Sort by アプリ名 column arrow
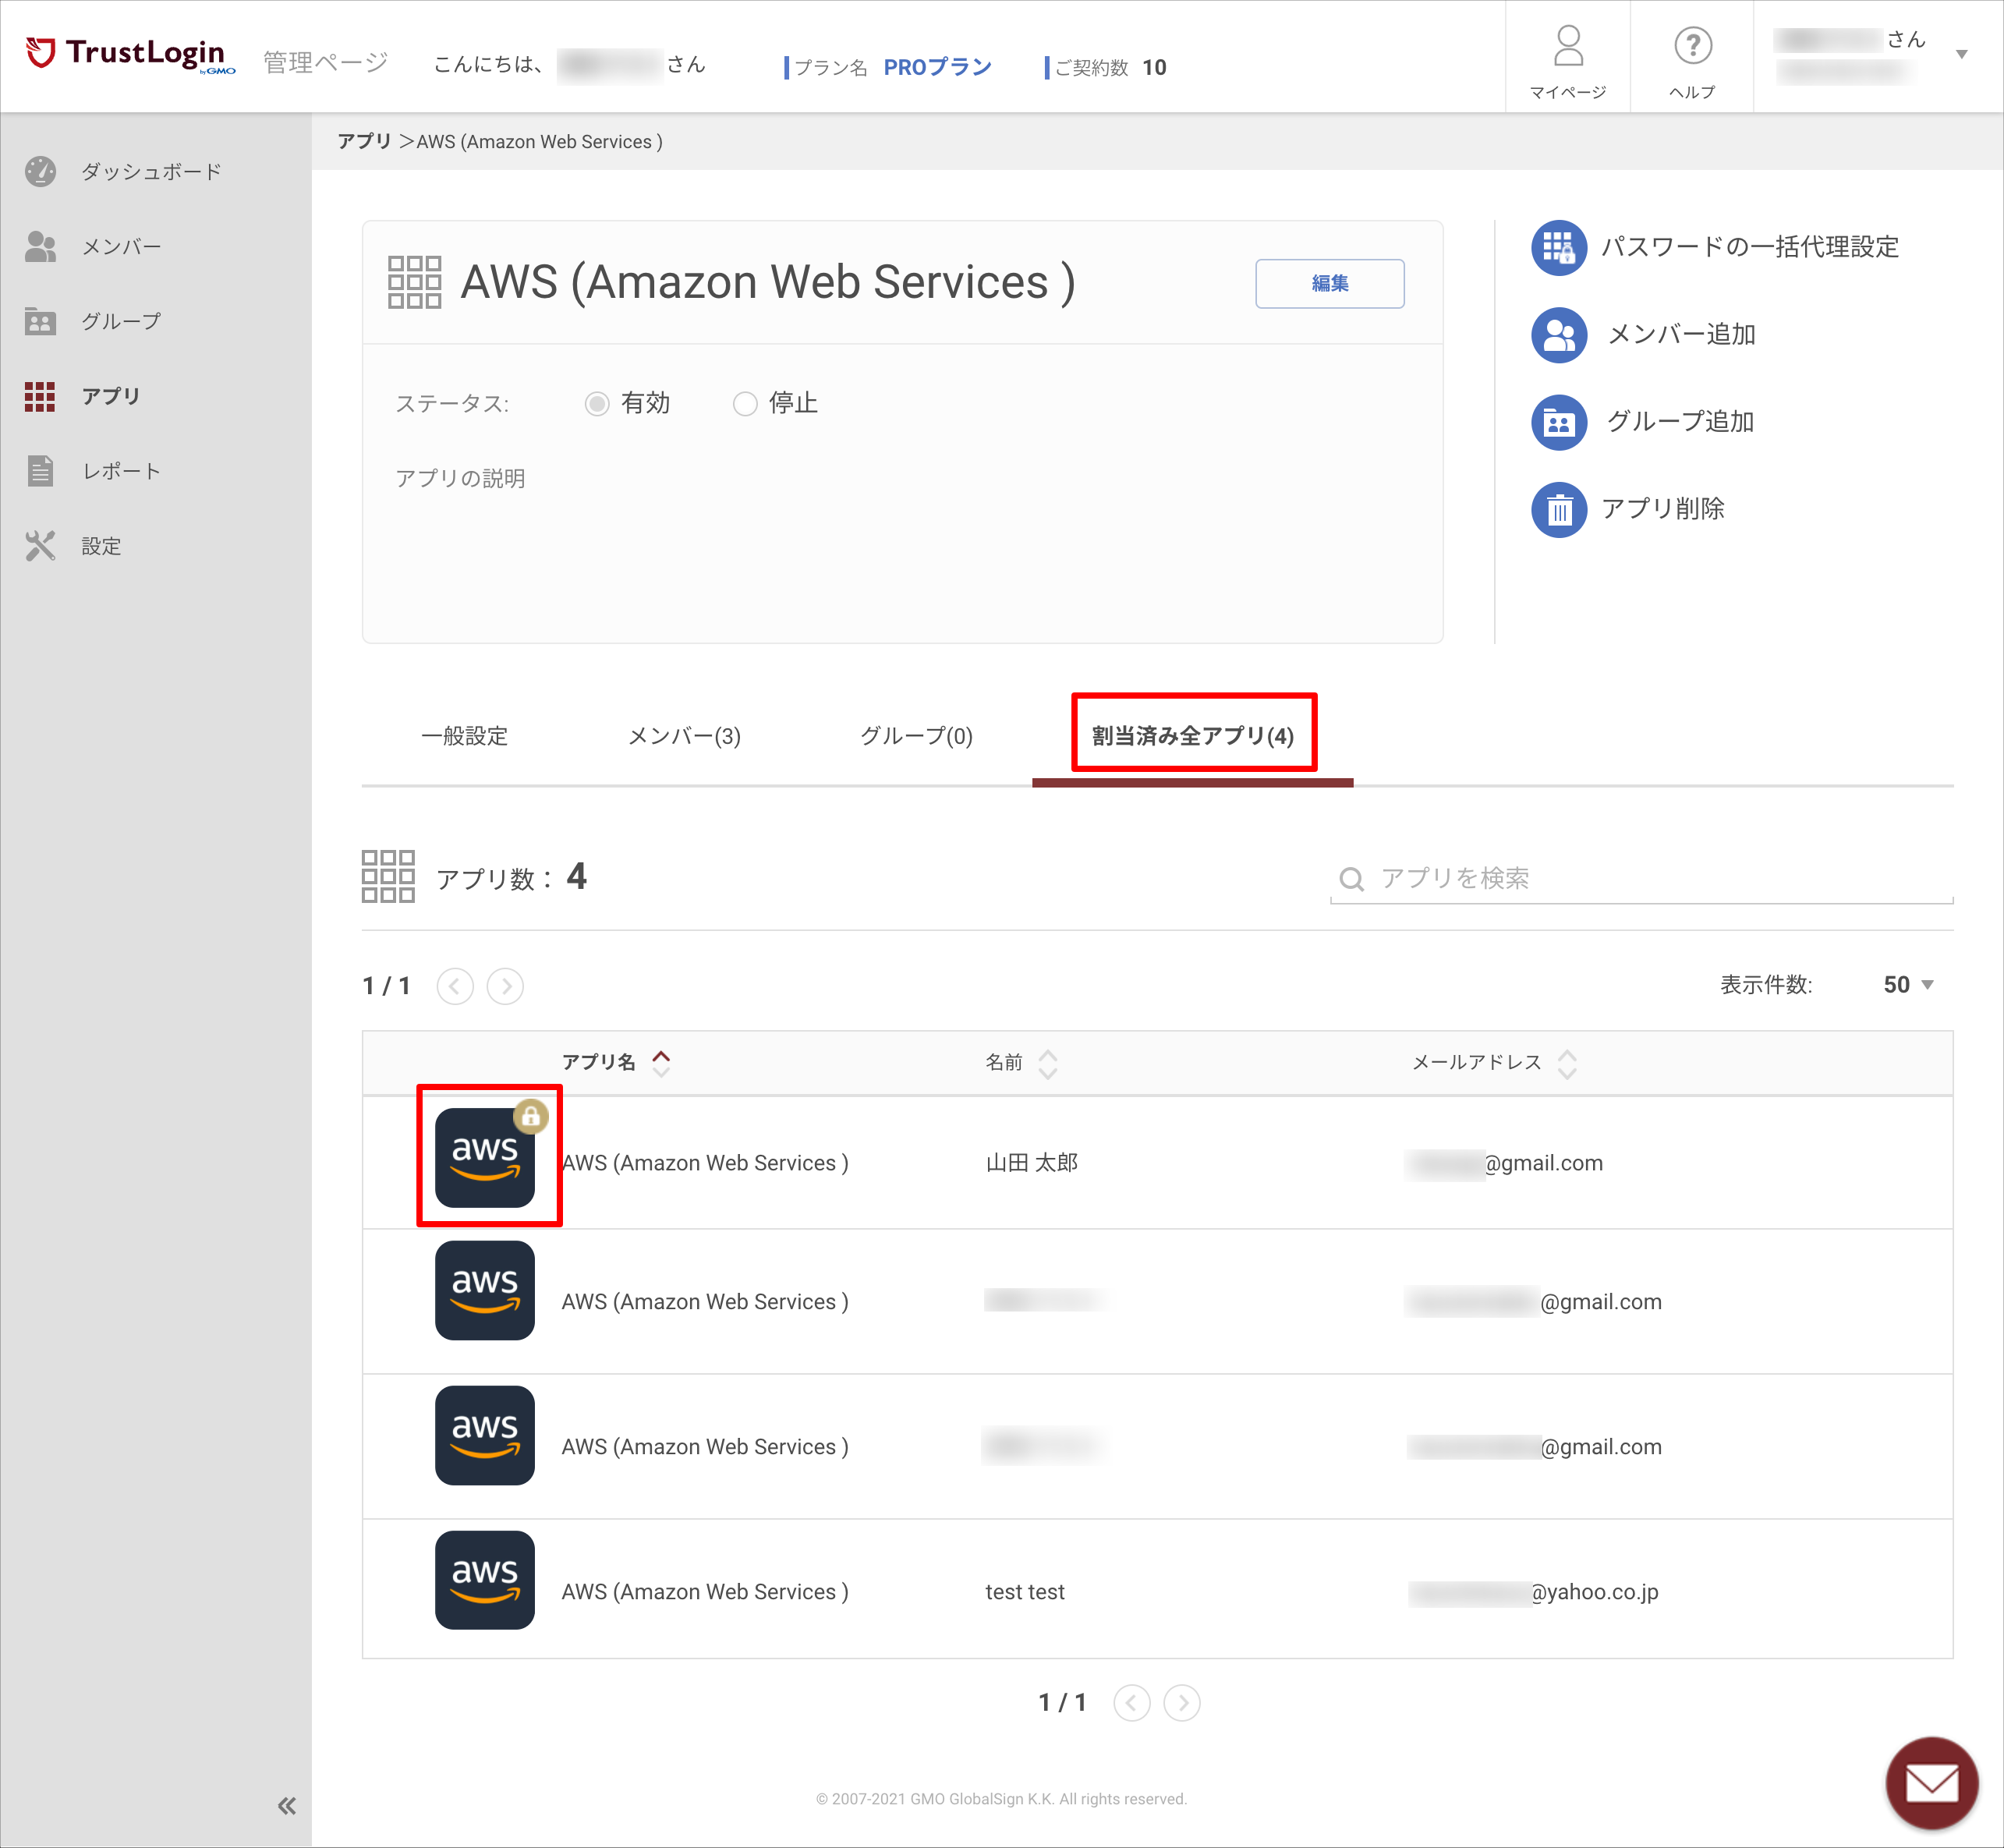Screen dimensions: 2004x1848 (x=661, y=1063)
